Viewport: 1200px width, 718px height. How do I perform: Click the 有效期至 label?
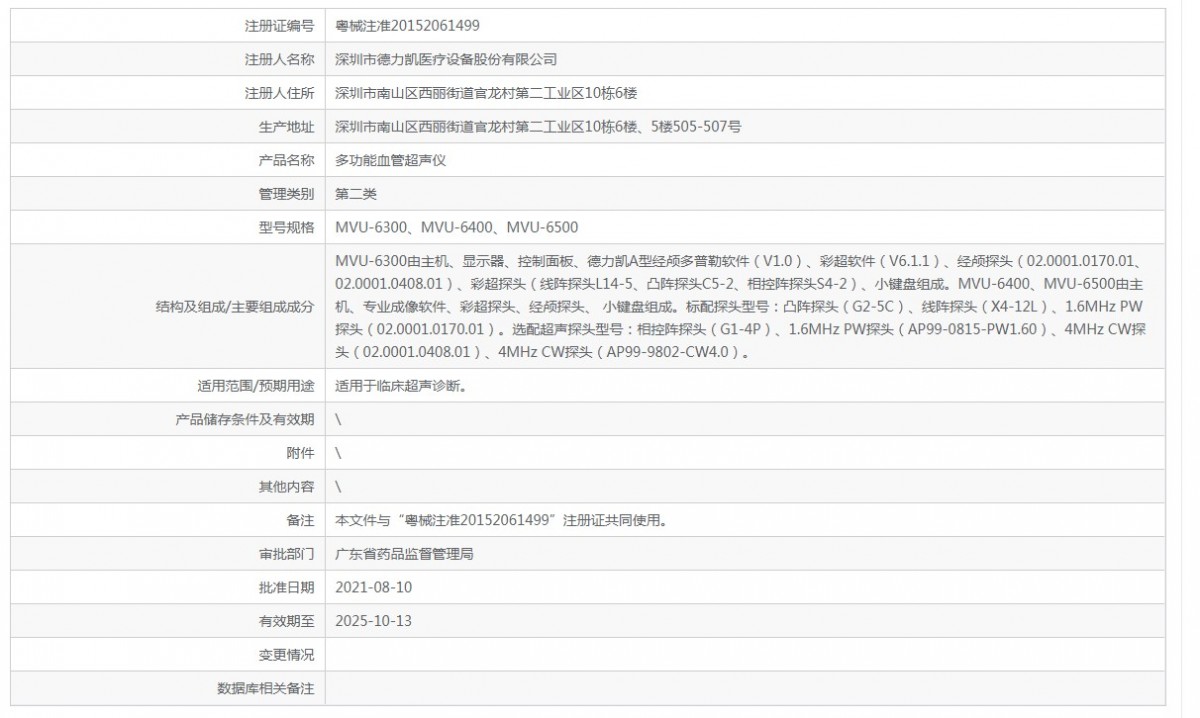click(x=286, y=621)
